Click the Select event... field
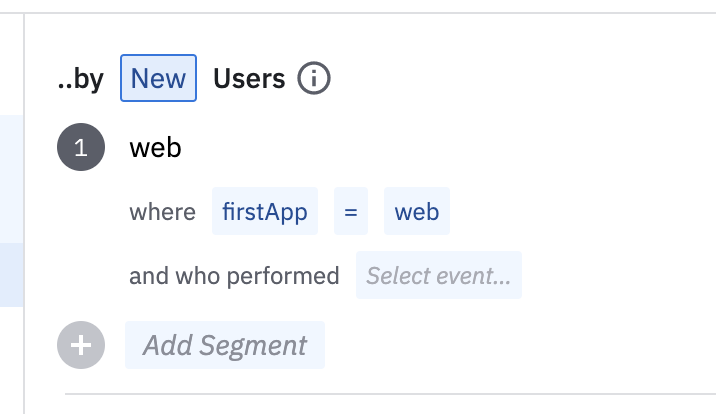This screenshot has width=716, height=414. [438, 275]
